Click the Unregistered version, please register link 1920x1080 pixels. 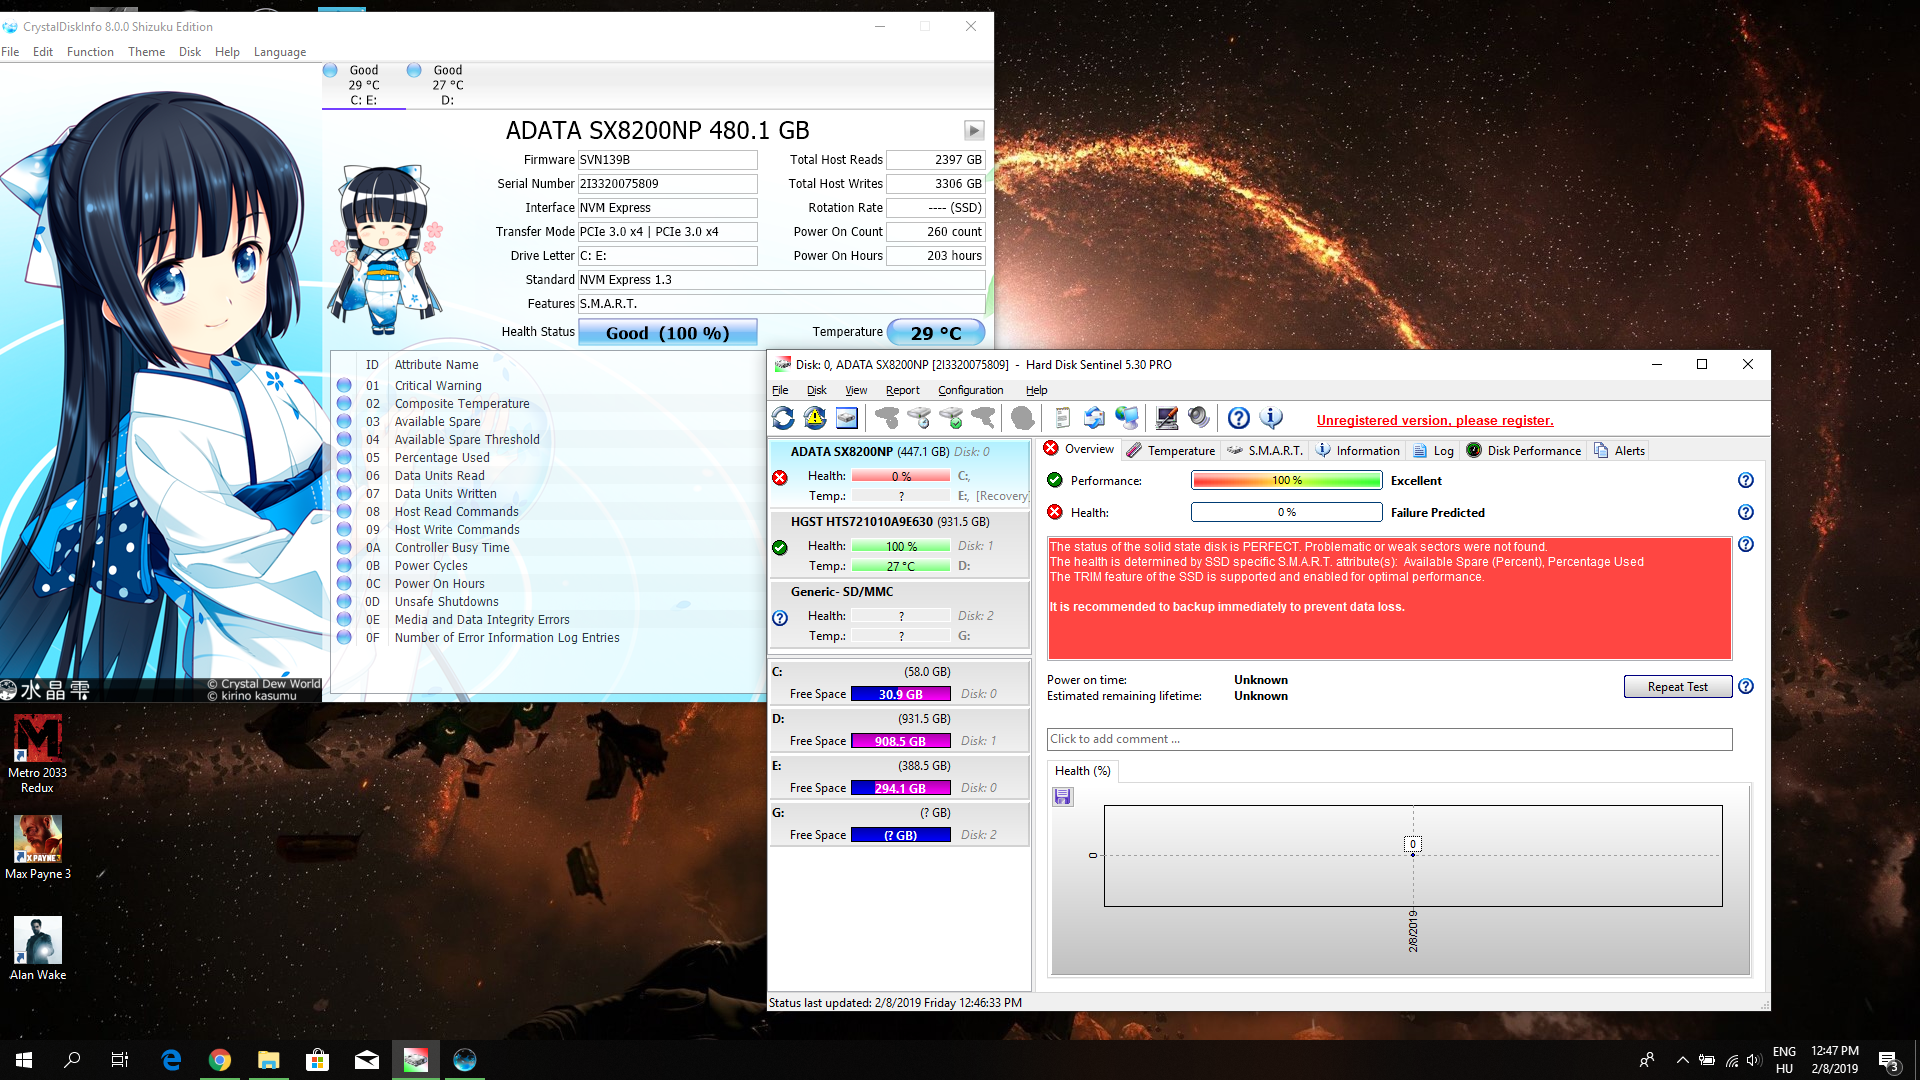[x=1434, y=421]
